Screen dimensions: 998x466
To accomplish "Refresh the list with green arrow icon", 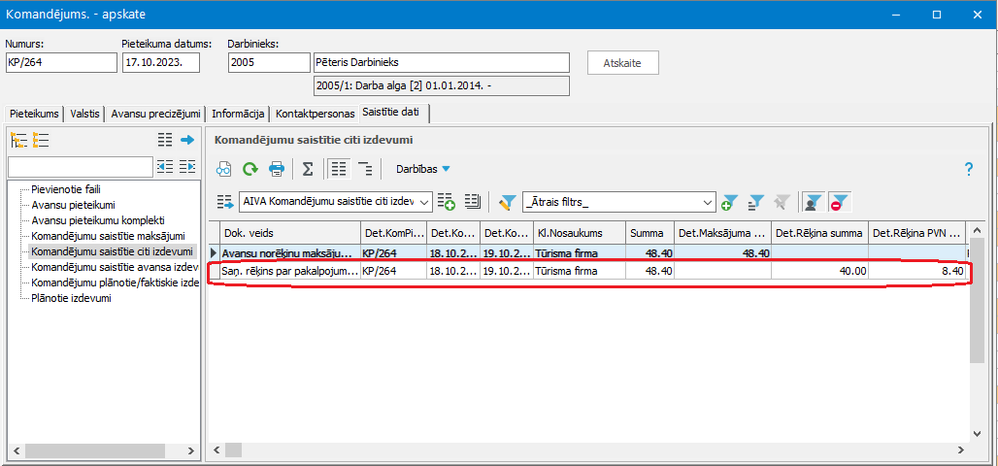I will point(250,169).
